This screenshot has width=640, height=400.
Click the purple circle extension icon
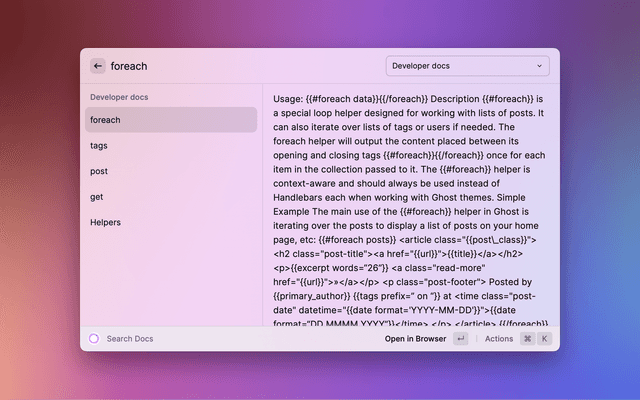(94, 339)
